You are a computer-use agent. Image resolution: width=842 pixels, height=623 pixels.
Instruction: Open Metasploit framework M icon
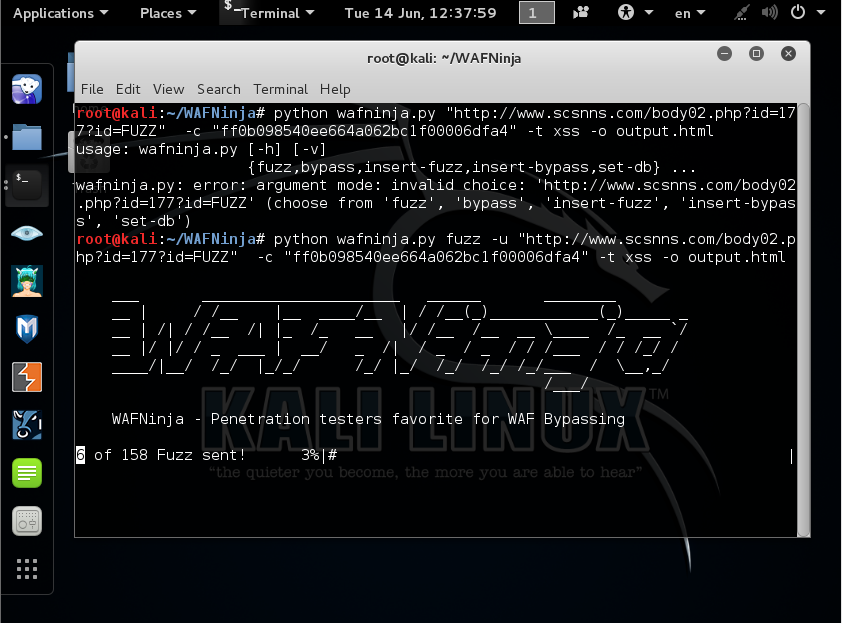(27, 329)
